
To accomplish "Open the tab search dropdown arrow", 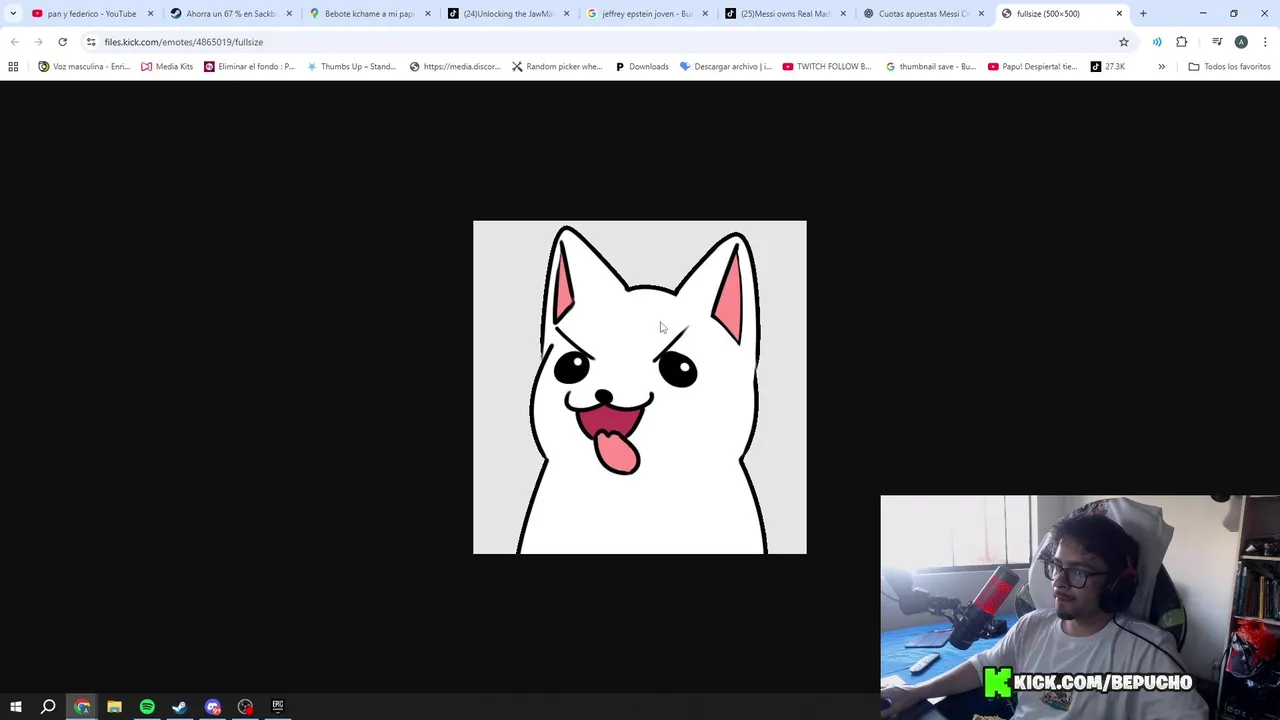I will 13,14.
